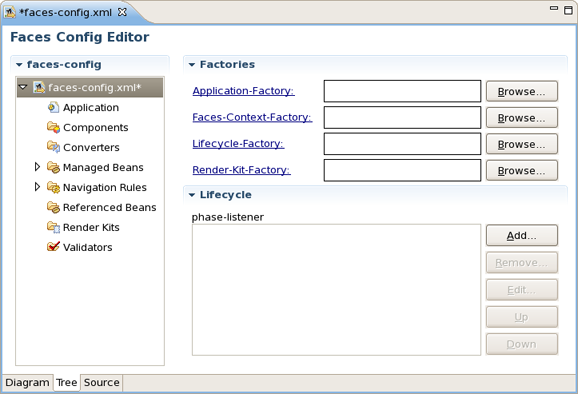Collapse the Lifecycle section

pyautogui.click(x=192, y=195)
